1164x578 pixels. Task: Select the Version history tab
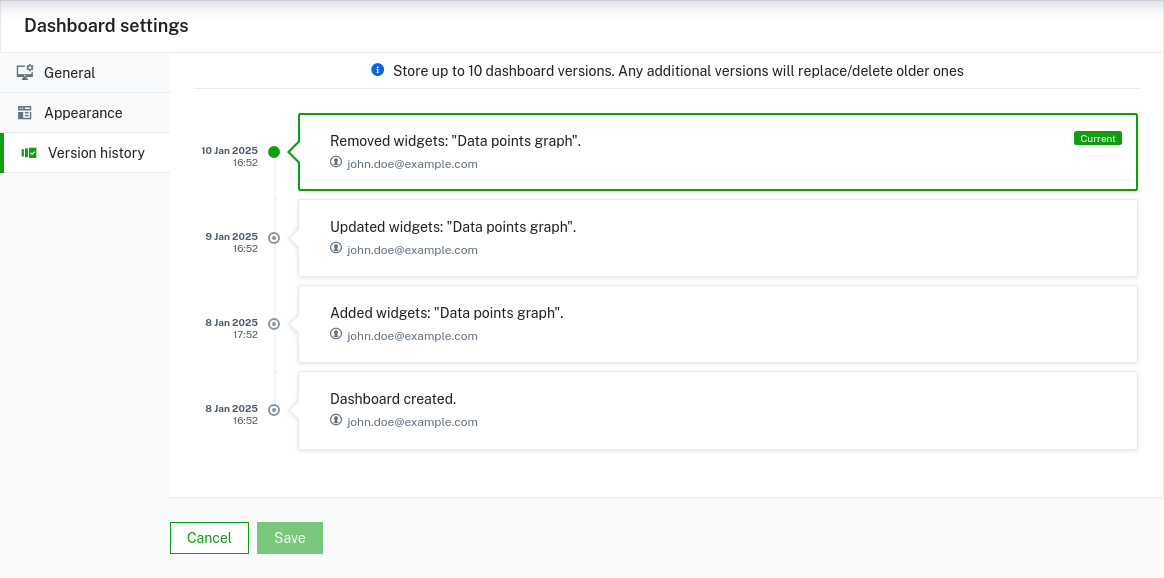pyautogui.click(x=96, y=153)
